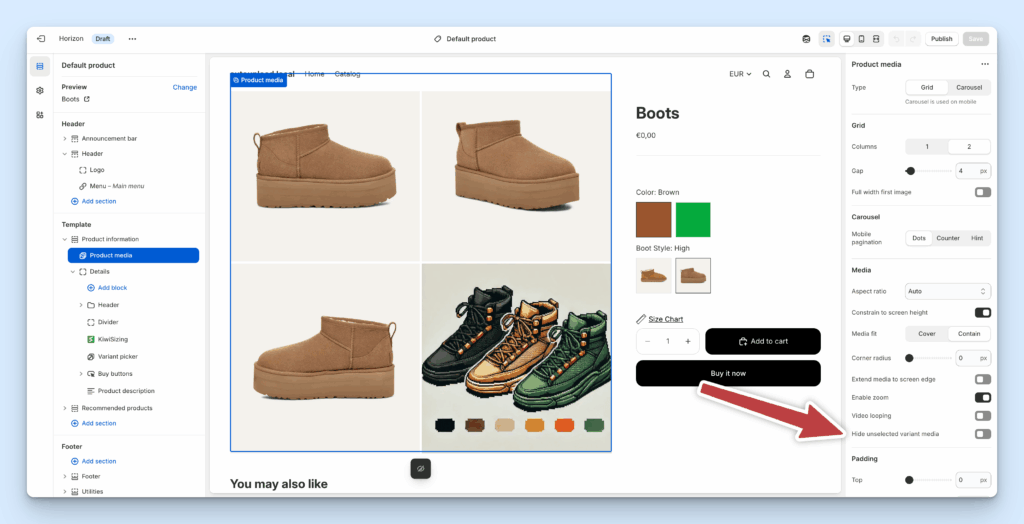Enable Hide unselected variant media toggle
The height and width of the screenshot is (524, 1024).
click(x=982, y=434)
